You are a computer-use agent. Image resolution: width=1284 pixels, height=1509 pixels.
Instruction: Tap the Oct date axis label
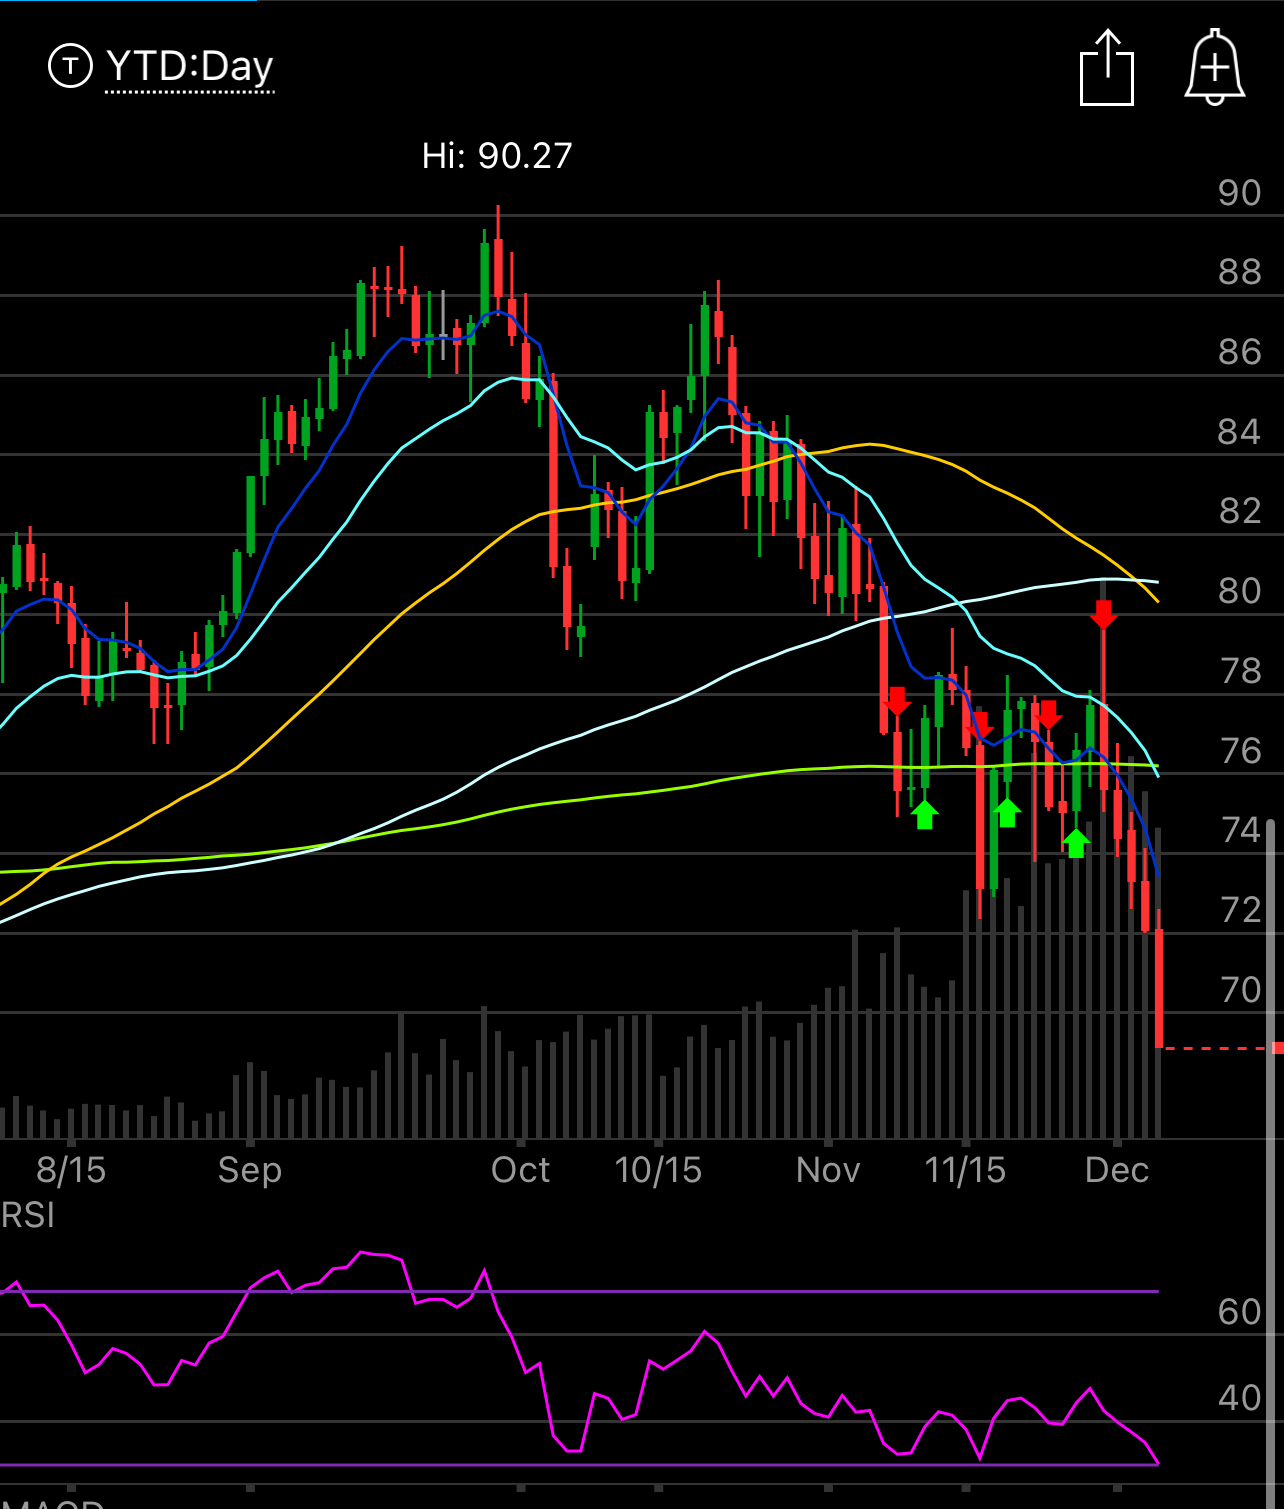coord(520,1169)
